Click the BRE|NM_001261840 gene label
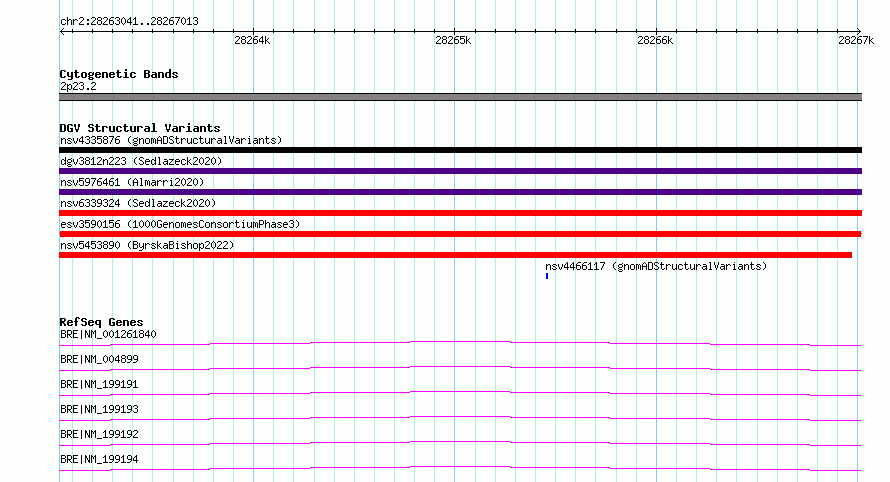This screenshot has height=482, width=890. point(108,334)
